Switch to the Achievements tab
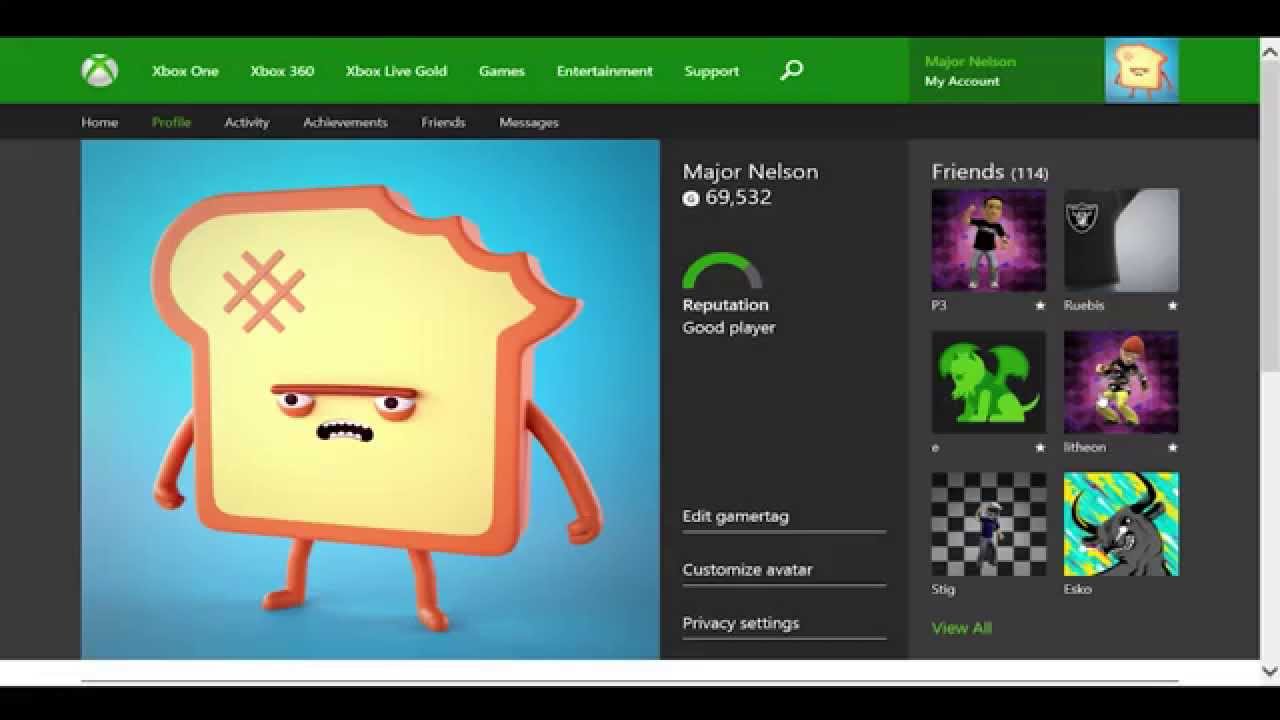Screen dimensions: 1280x720 [345, 122]
